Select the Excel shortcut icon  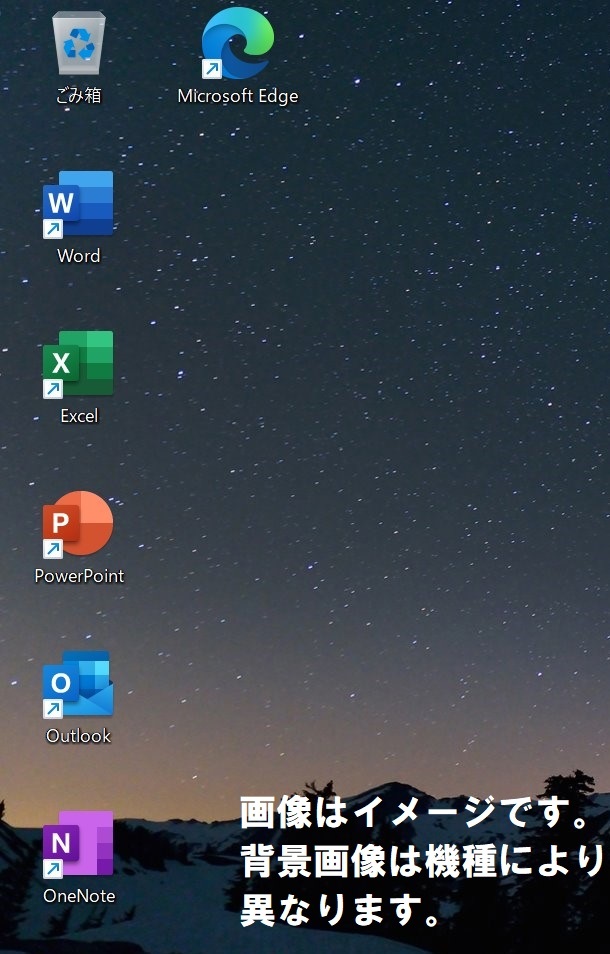78,364
